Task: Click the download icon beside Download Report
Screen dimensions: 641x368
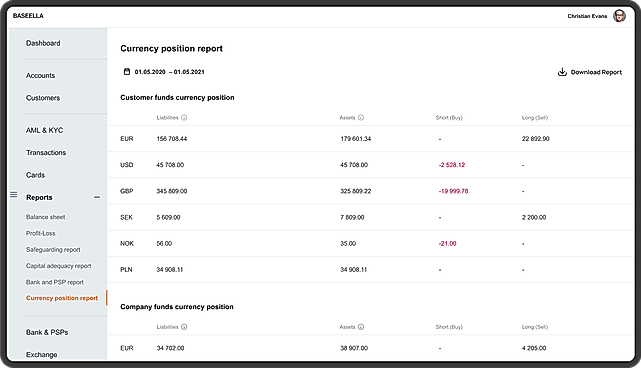Action: click(562, 72)
